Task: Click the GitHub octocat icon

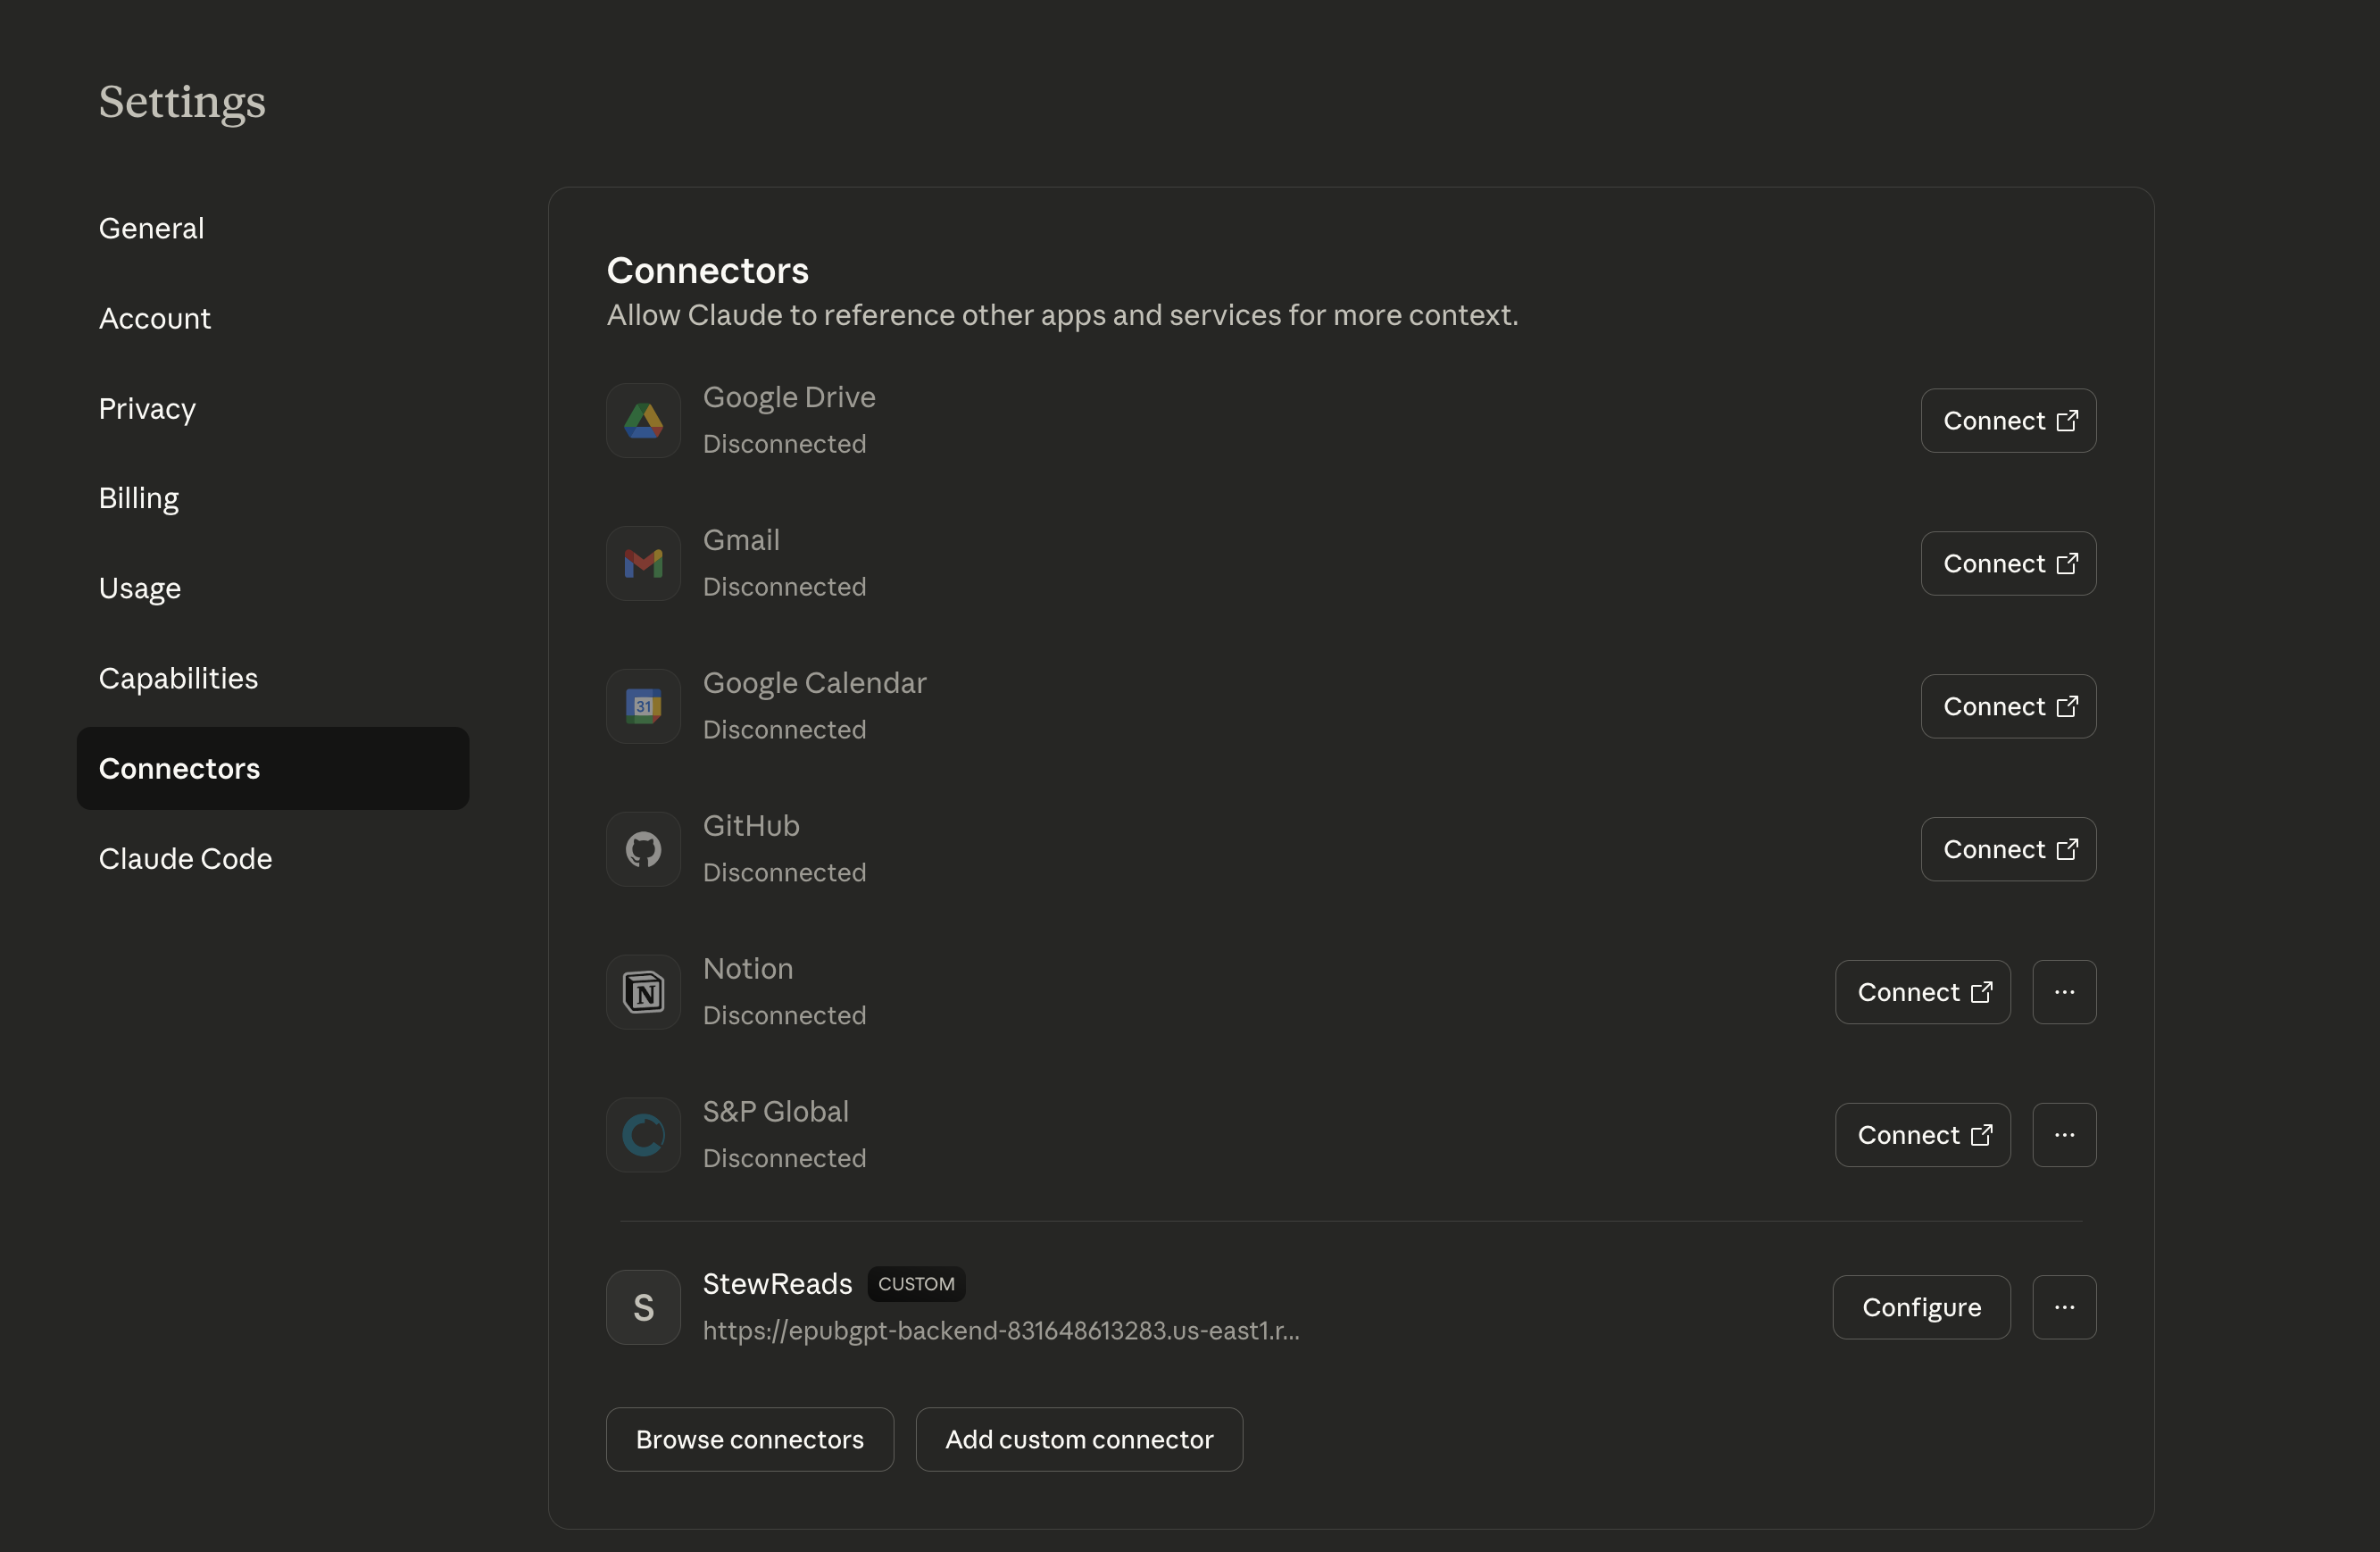Action: pyautogui.click(x=643, y=850)
